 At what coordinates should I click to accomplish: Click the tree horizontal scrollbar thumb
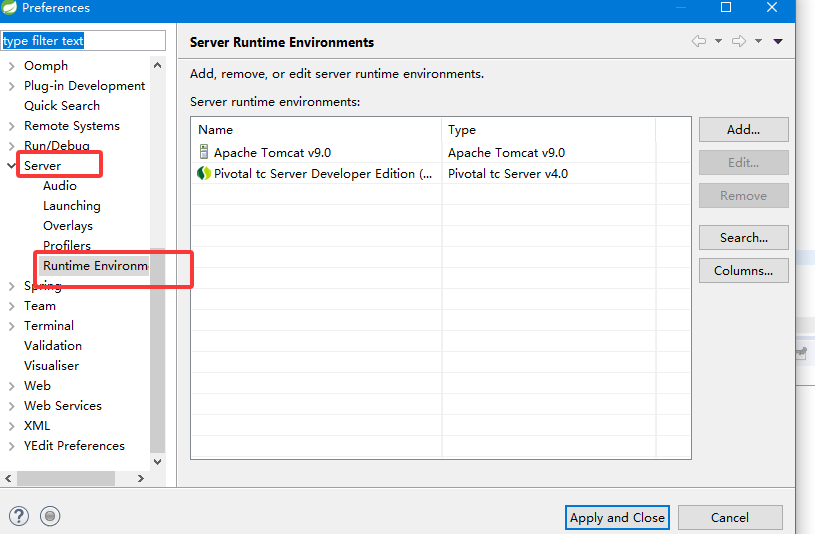[x=66, y=478]
